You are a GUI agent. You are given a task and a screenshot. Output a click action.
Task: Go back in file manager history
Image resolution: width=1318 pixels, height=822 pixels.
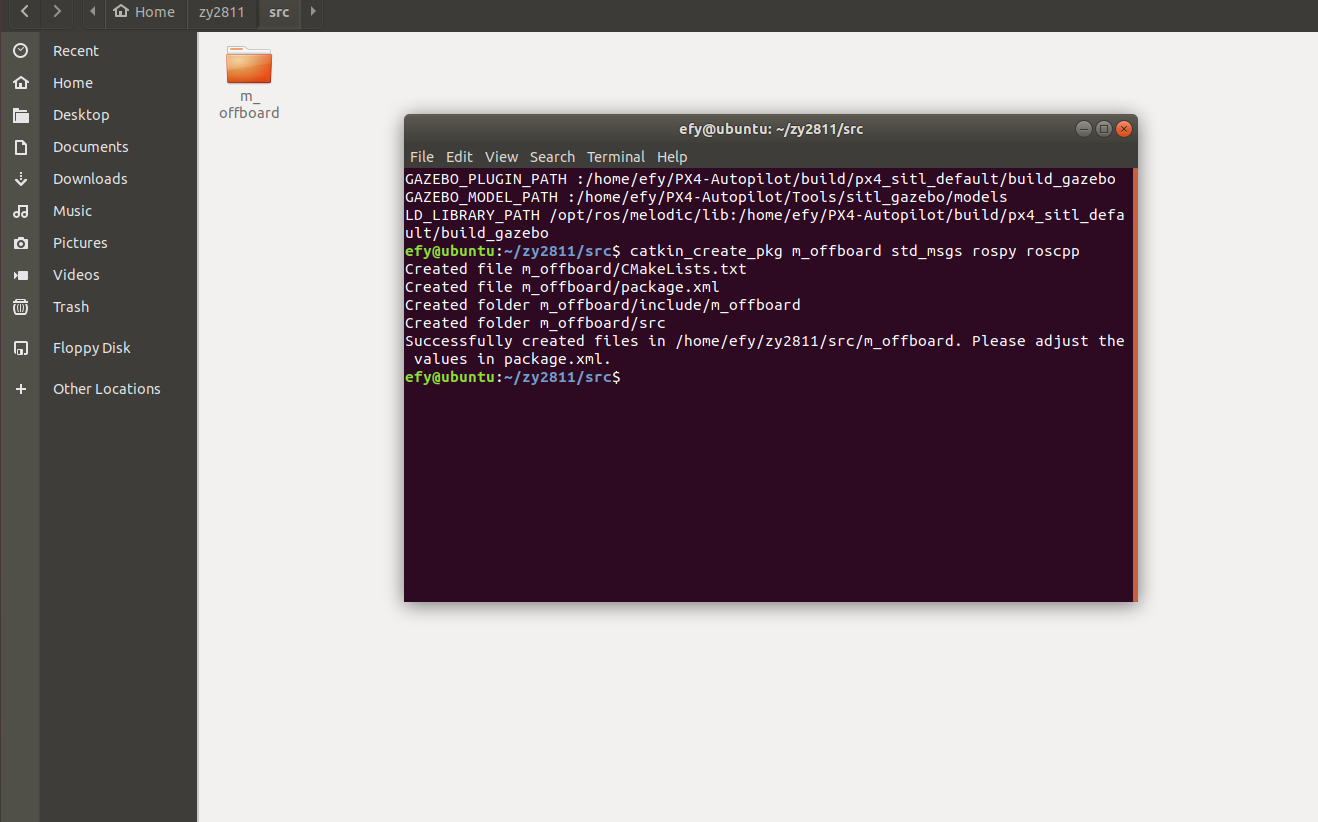[x=25, y=12]
